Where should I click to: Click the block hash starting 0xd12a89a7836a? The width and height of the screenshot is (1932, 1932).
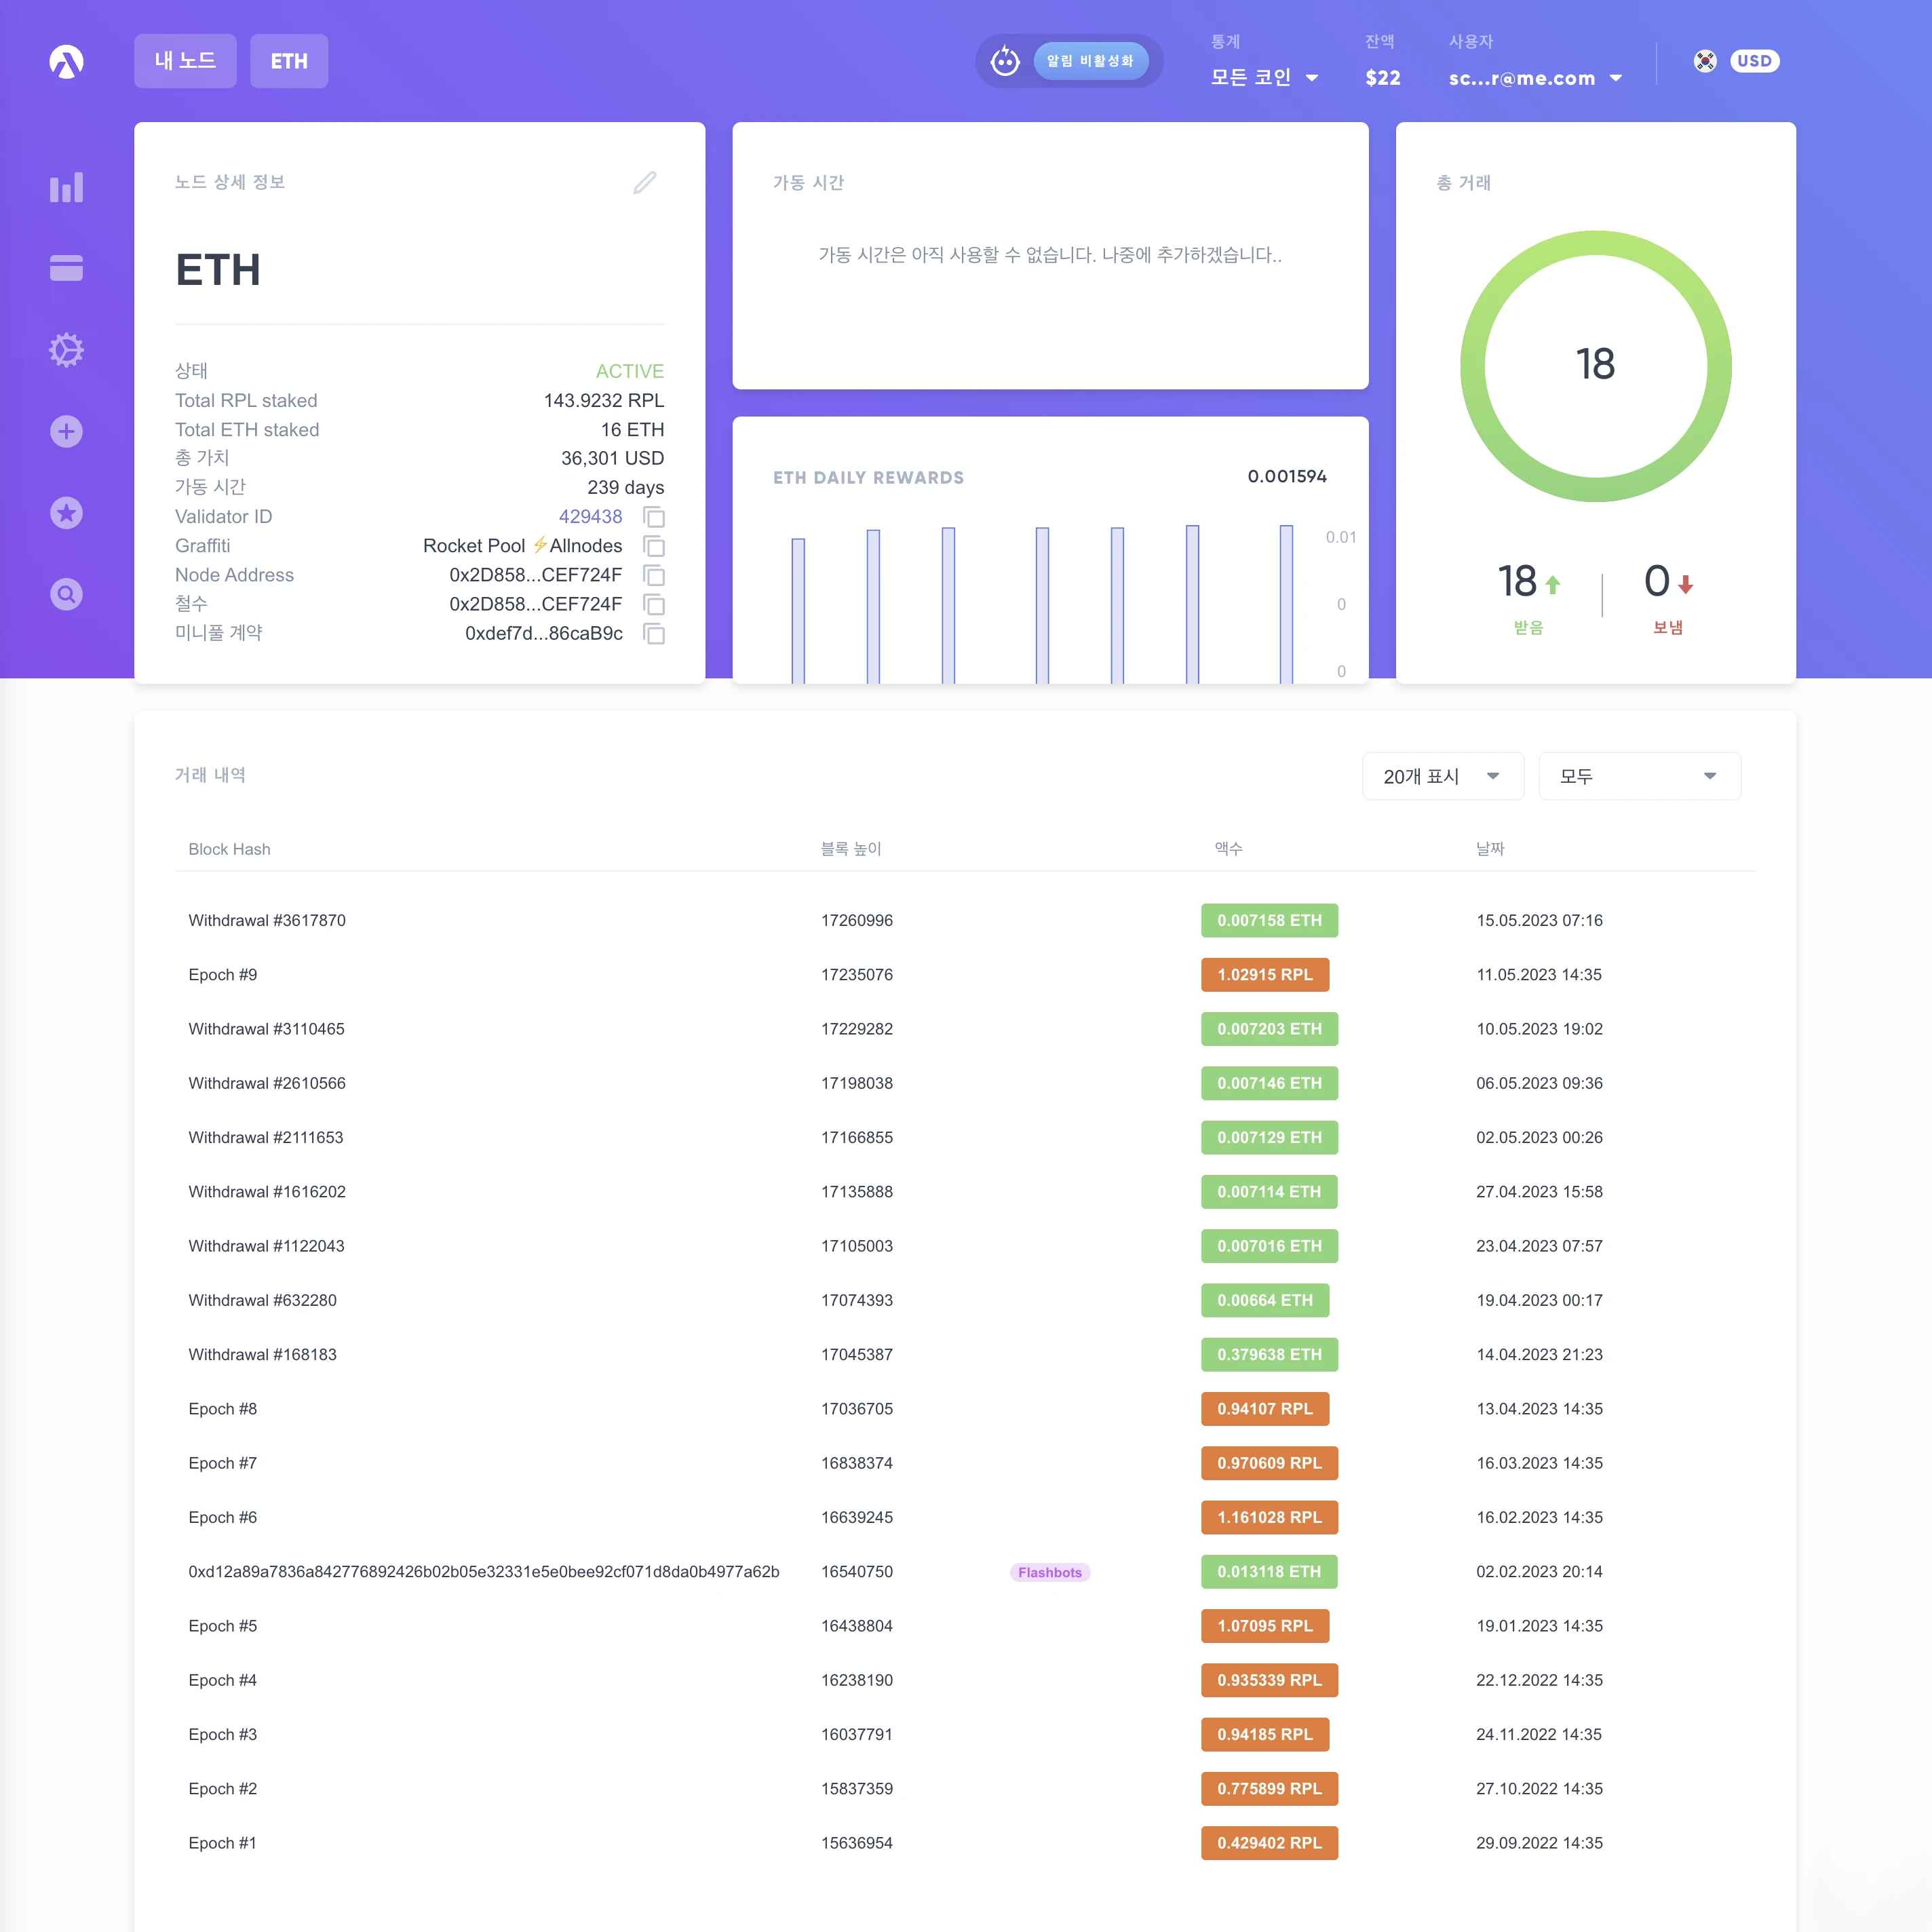(484, 1572)
